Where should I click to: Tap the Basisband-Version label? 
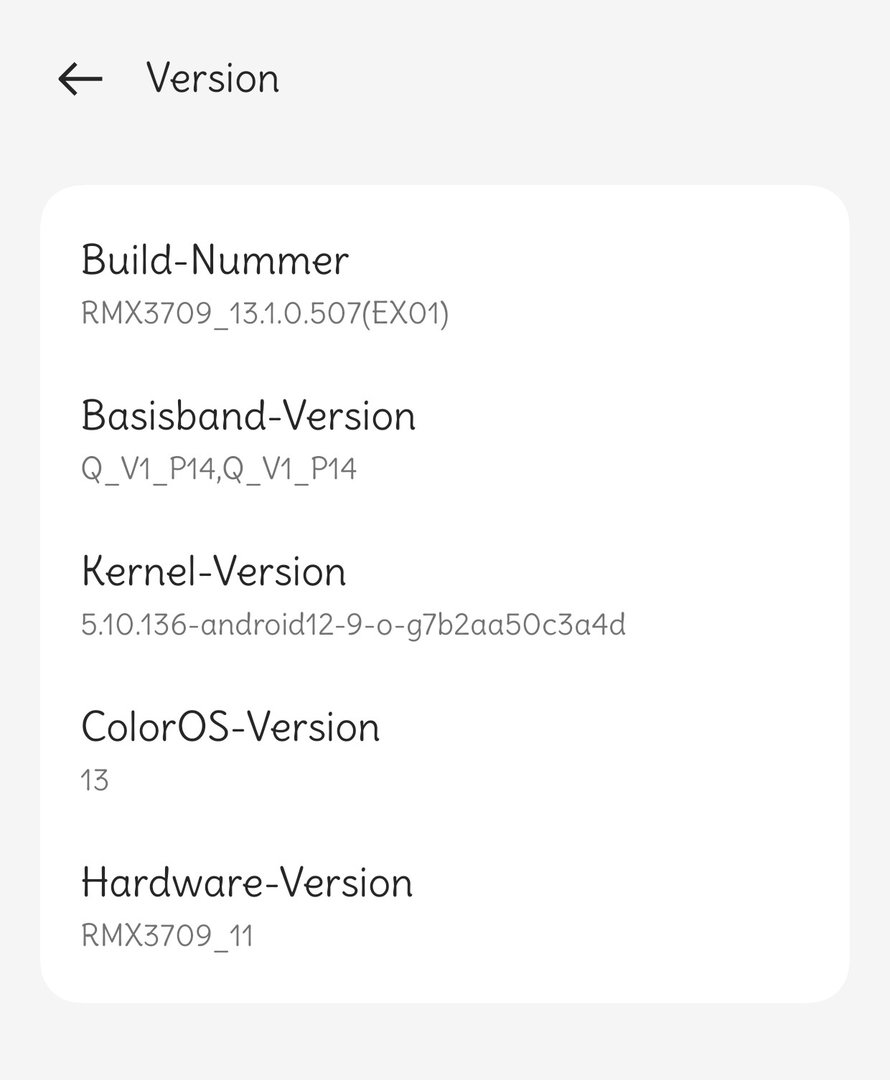click(x=248, y=416)
